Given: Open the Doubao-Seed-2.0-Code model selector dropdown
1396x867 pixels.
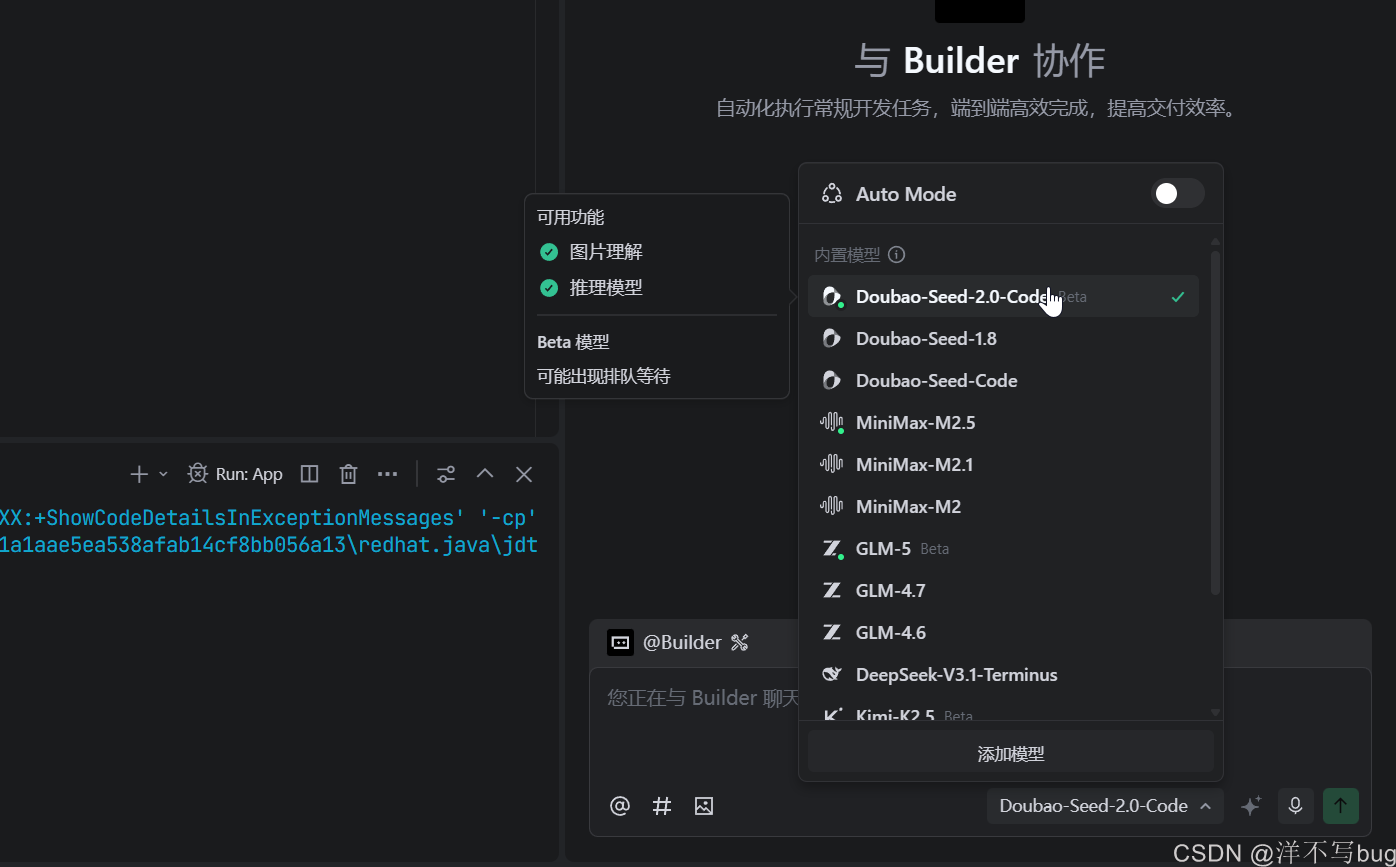Looking at the screenshot, I should click(1105, 806).
